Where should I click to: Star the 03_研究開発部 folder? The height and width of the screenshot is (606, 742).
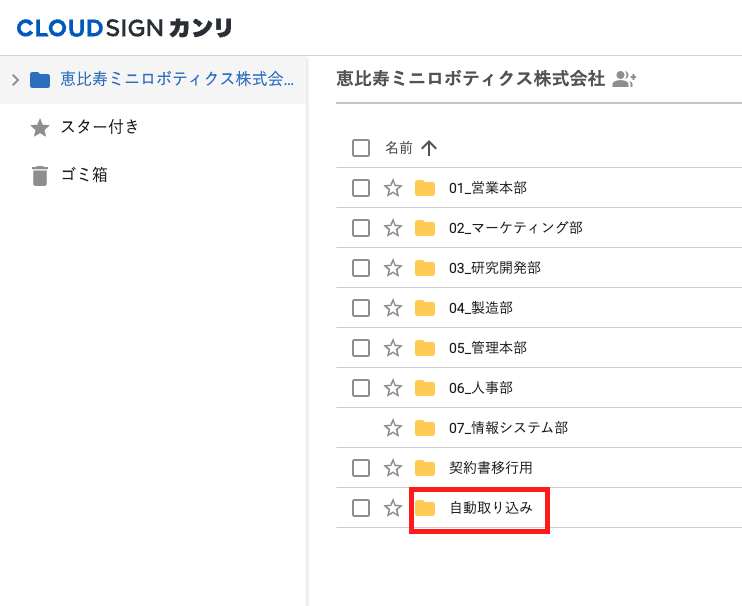point(393,268)
